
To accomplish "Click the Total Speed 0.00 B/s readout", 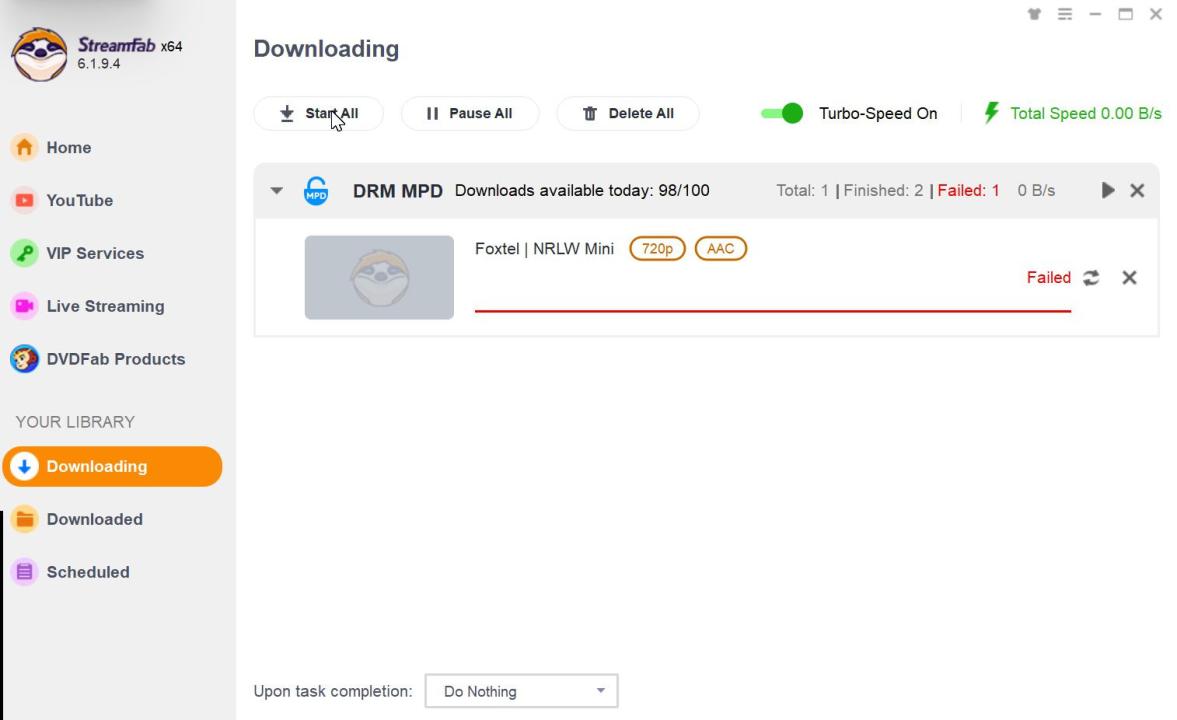I will [1085, 113].
